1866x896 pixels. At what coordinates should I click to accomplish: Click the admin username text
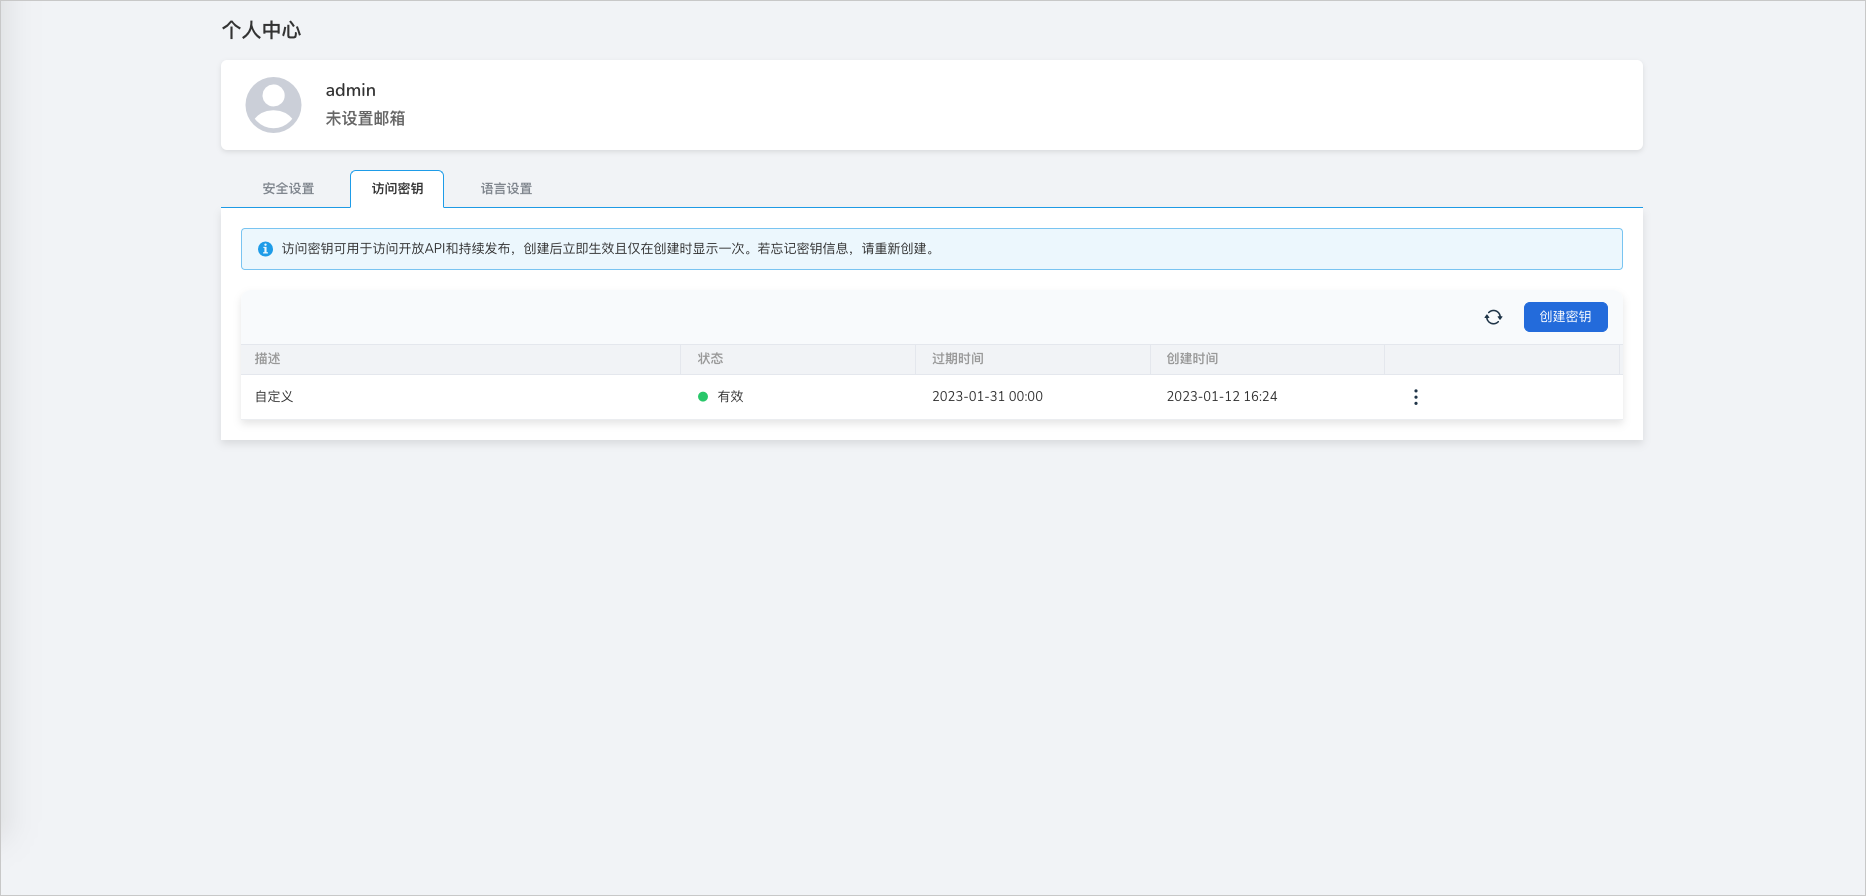350,90
